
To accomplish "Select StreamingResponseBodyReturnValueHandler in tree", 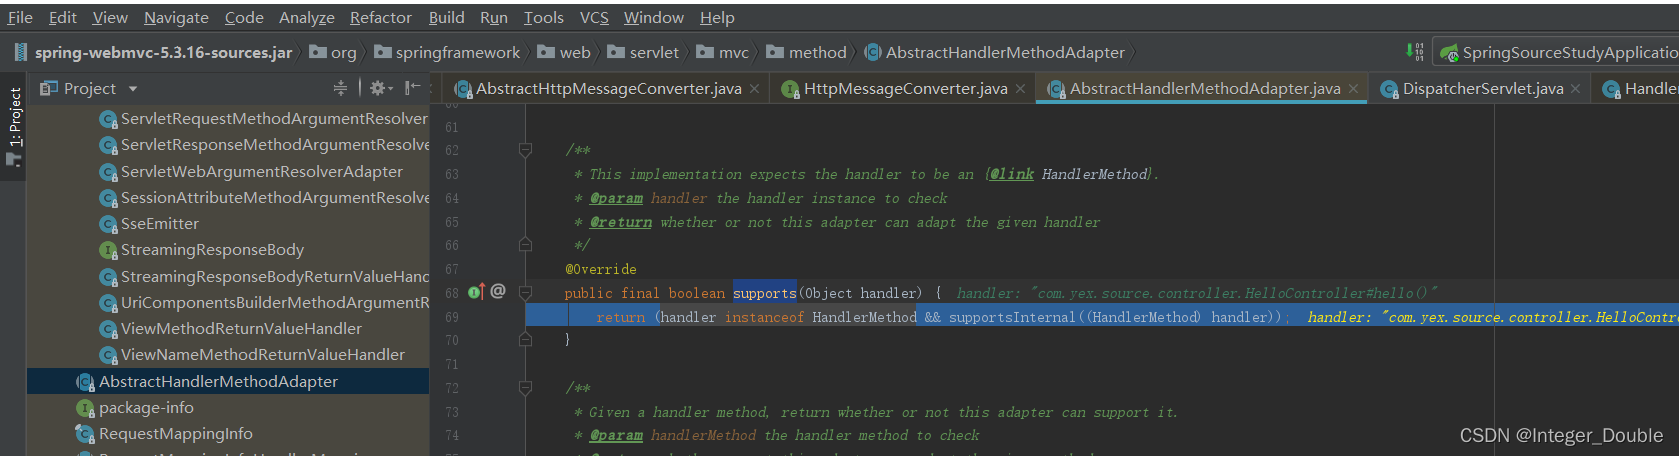I will point(264,277).
